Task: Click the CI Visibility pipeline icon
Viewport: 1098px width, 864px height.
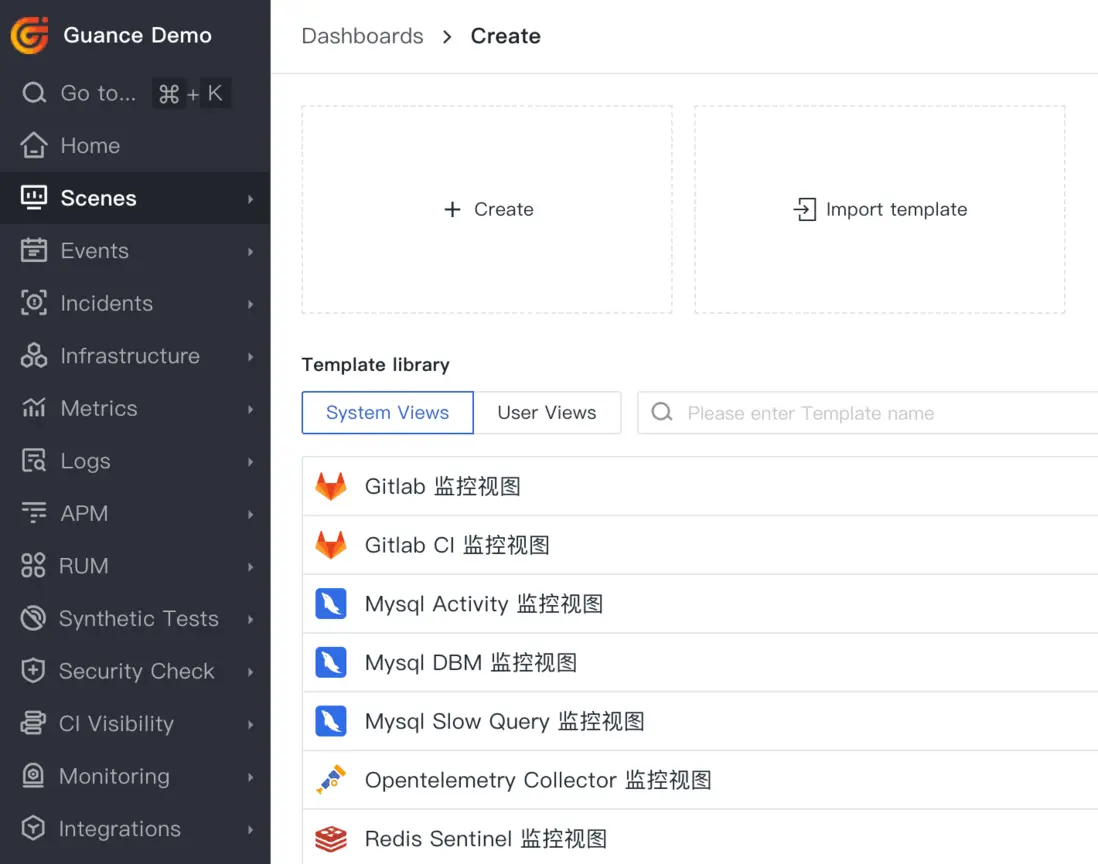Action: point(33,723)
